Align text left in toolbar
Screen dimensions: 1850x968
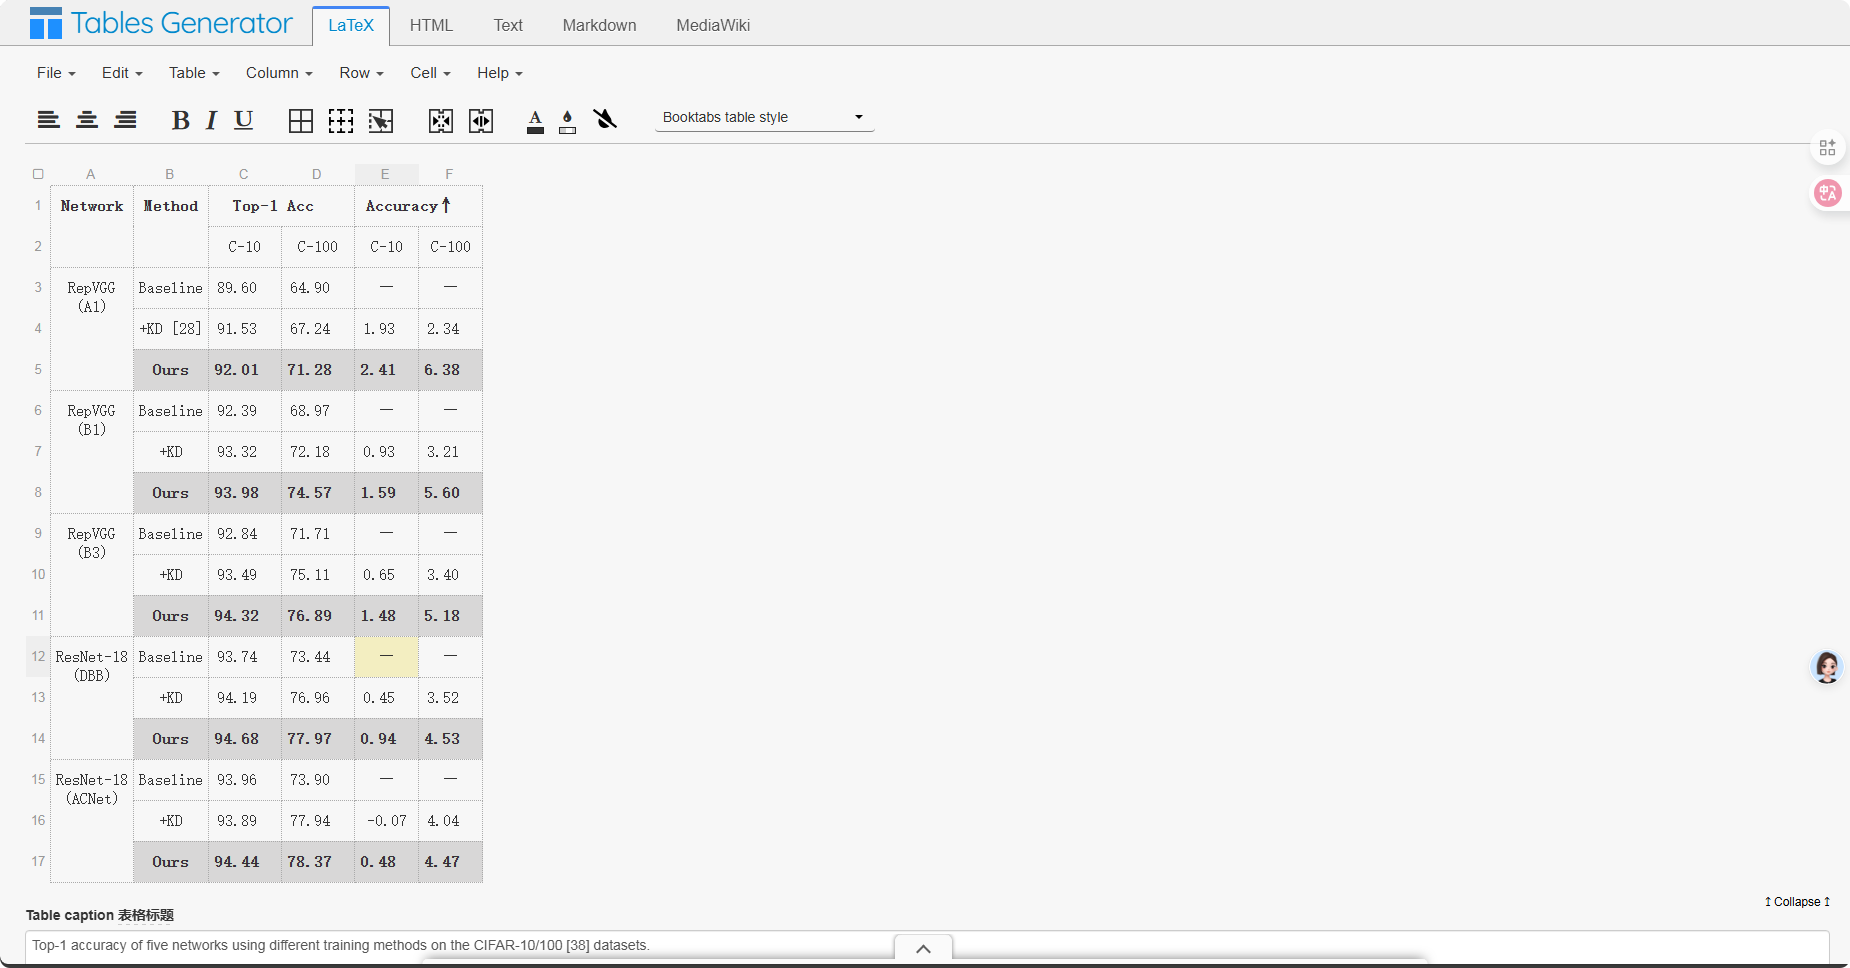(x=48, y=120)
